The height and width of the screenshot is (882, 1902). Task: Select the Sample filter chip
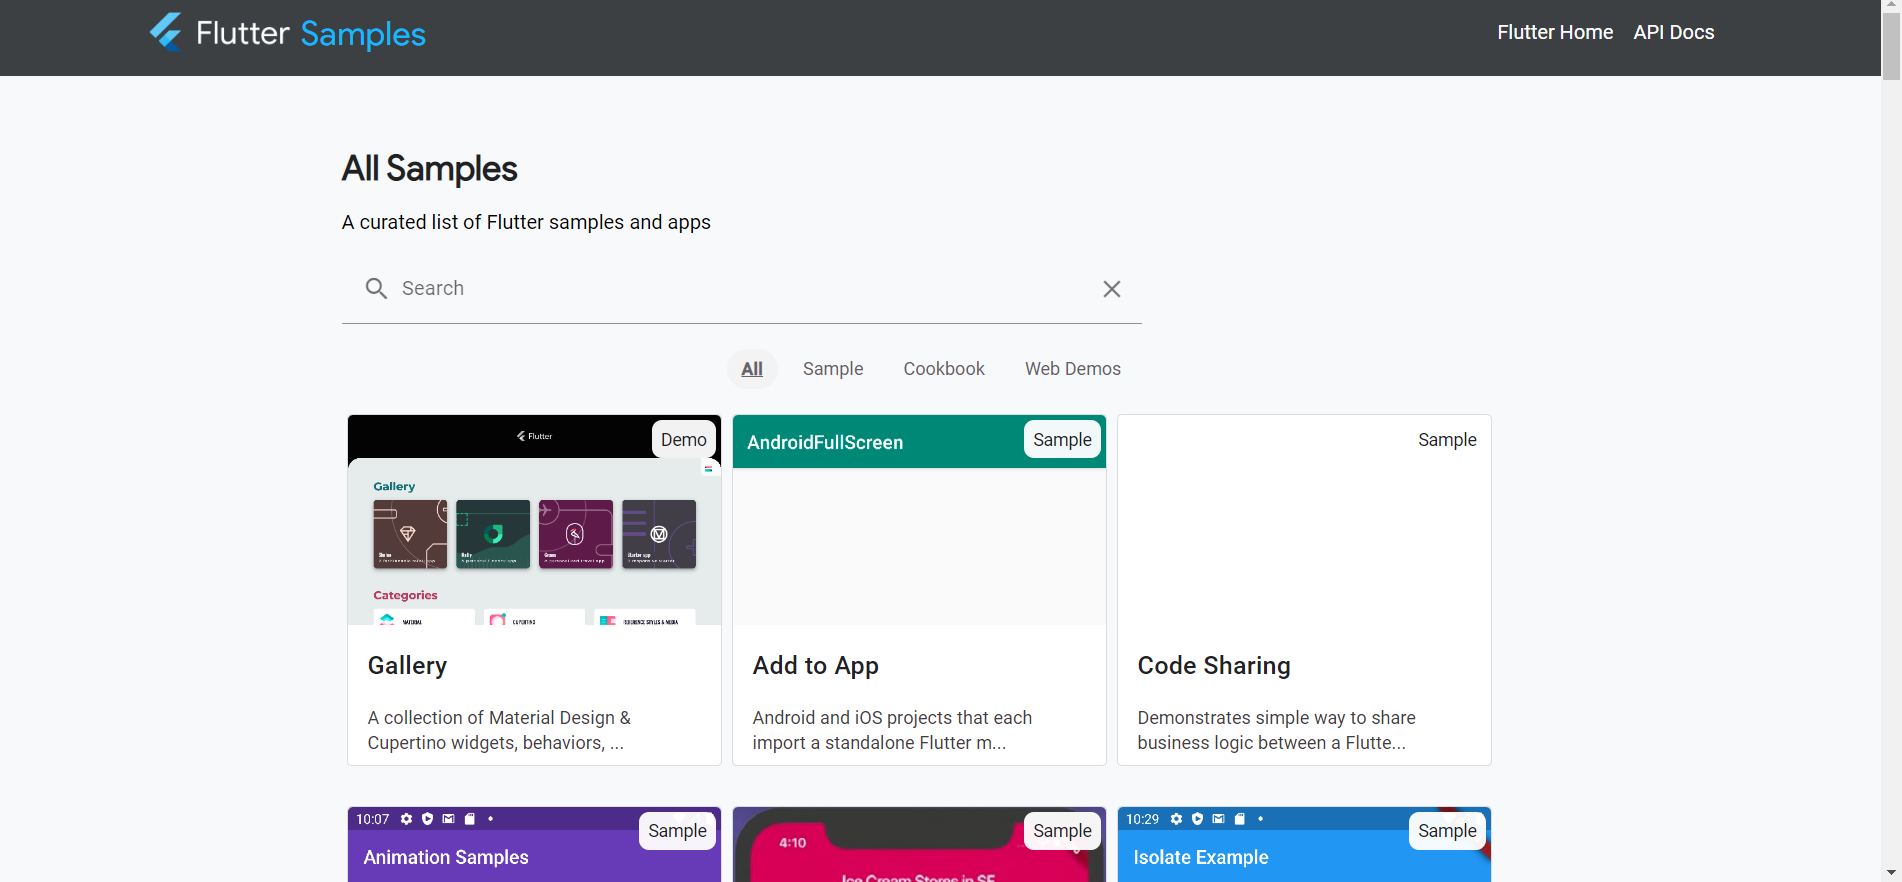coord(833,369)
